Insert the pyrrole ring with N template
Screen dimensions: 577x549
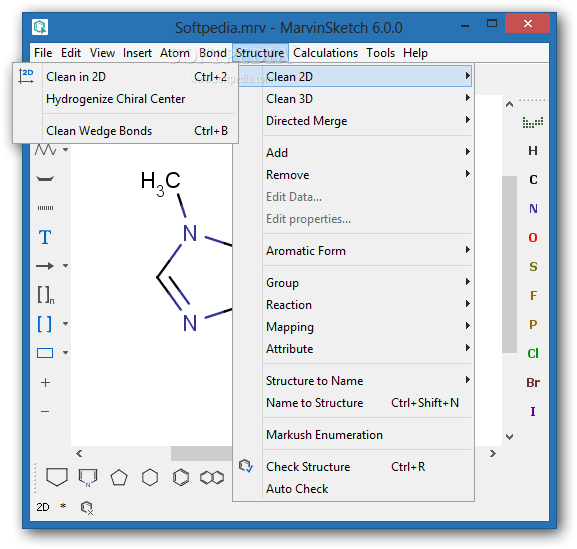coord(88,477)
